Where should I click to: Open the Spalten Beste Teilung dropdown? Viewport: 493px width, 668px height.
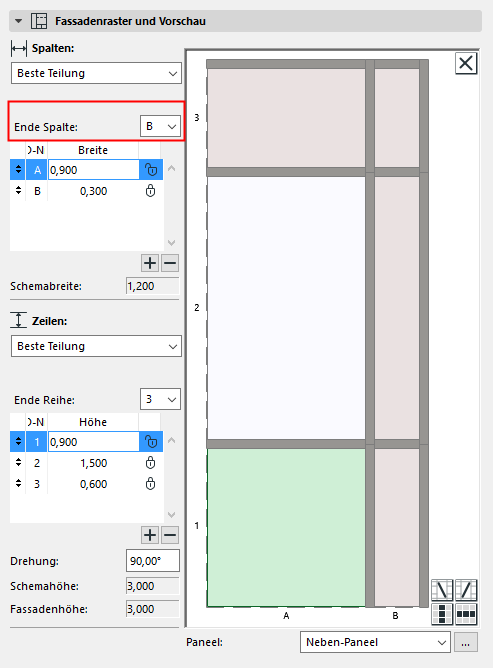click(96, 73)
